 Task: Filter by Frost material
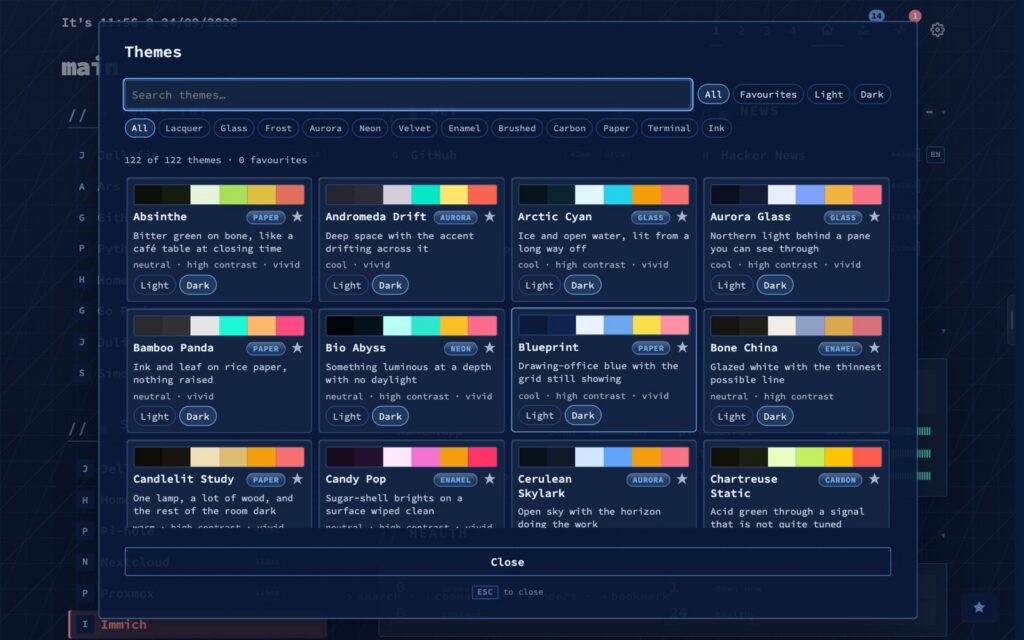tap(278, 129)
